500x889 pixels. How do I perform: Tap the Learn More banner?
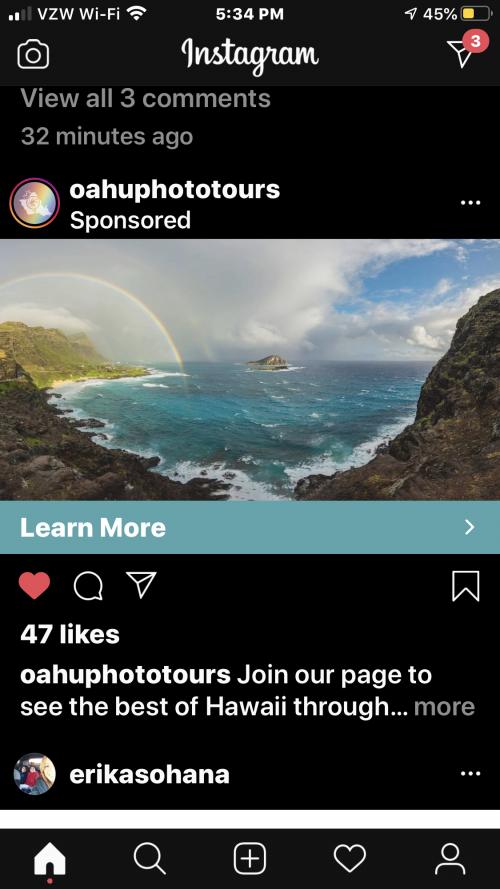pos(250,527)
